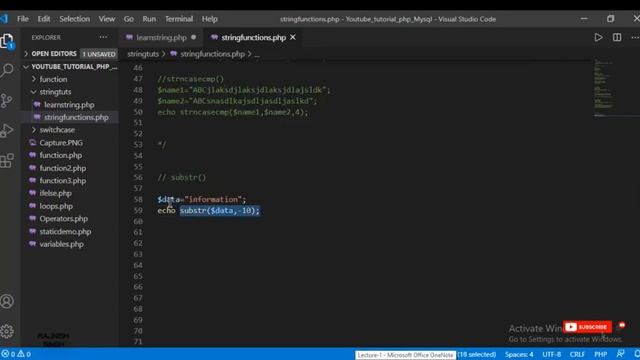
Task: Open editor More Actions ellipsis
Action: pyautogui.click(x=635, y=38)
